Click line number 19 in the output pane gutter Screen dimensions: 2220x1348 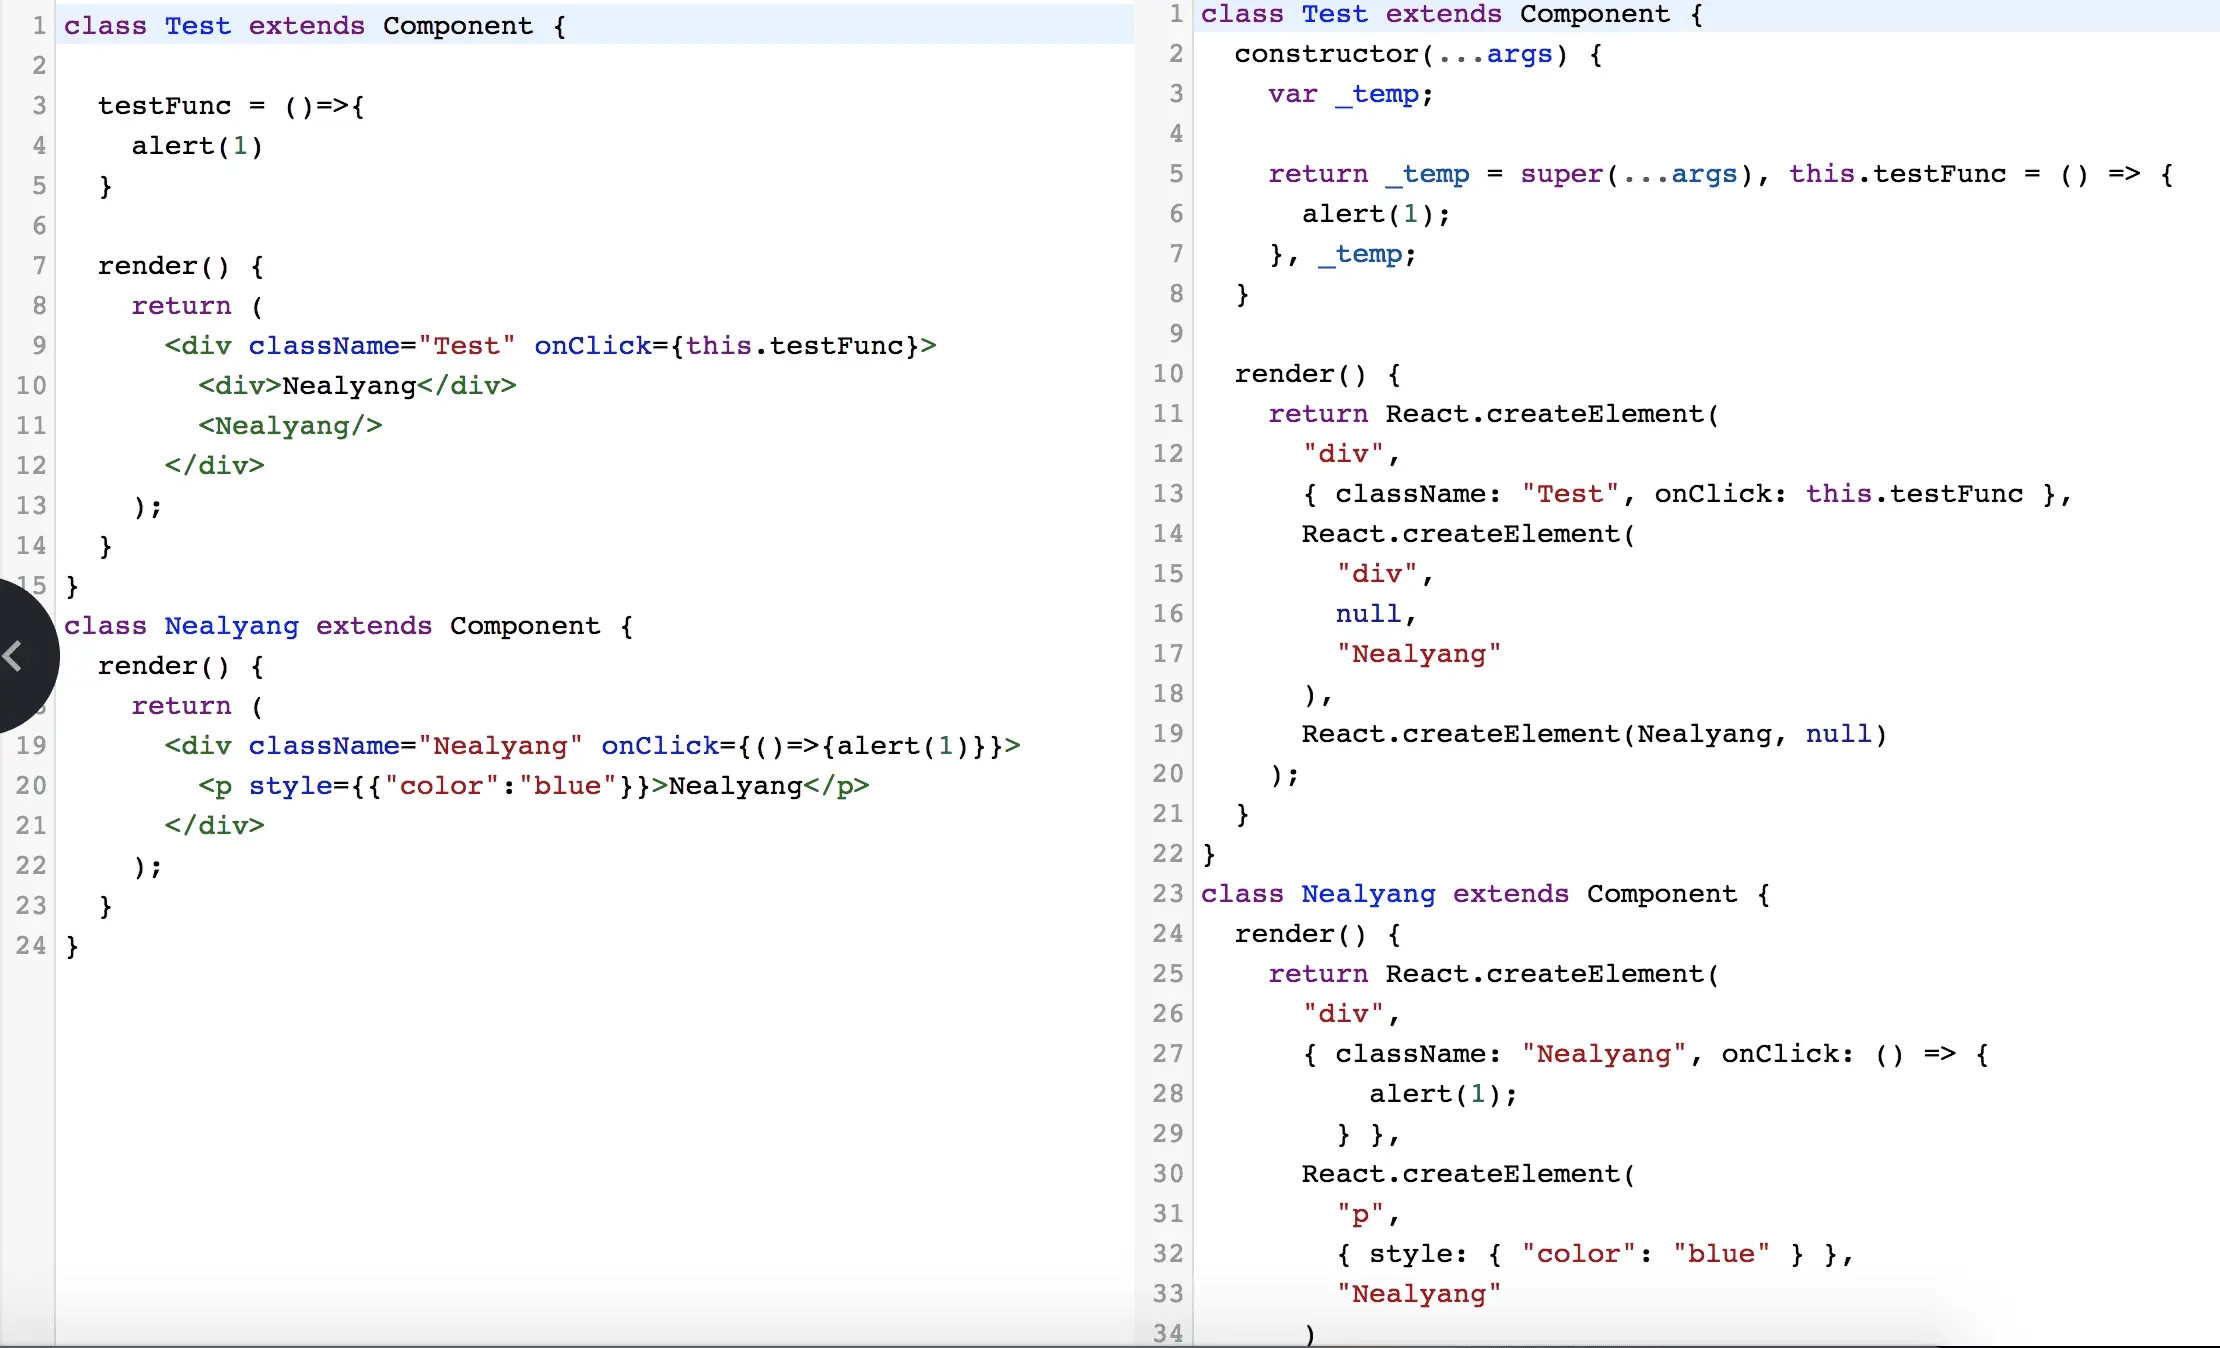coord(1167,734)
